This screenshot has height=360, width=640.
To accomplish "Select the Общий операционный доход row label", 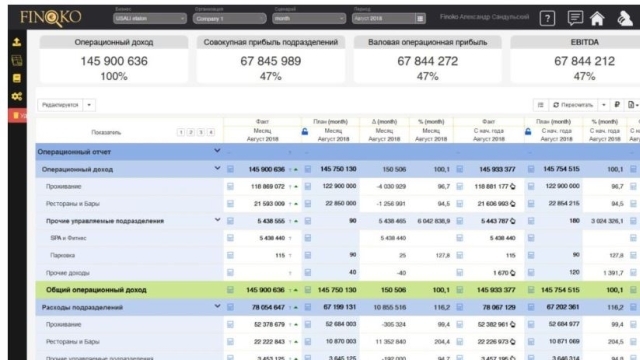I will coord(96,290).
